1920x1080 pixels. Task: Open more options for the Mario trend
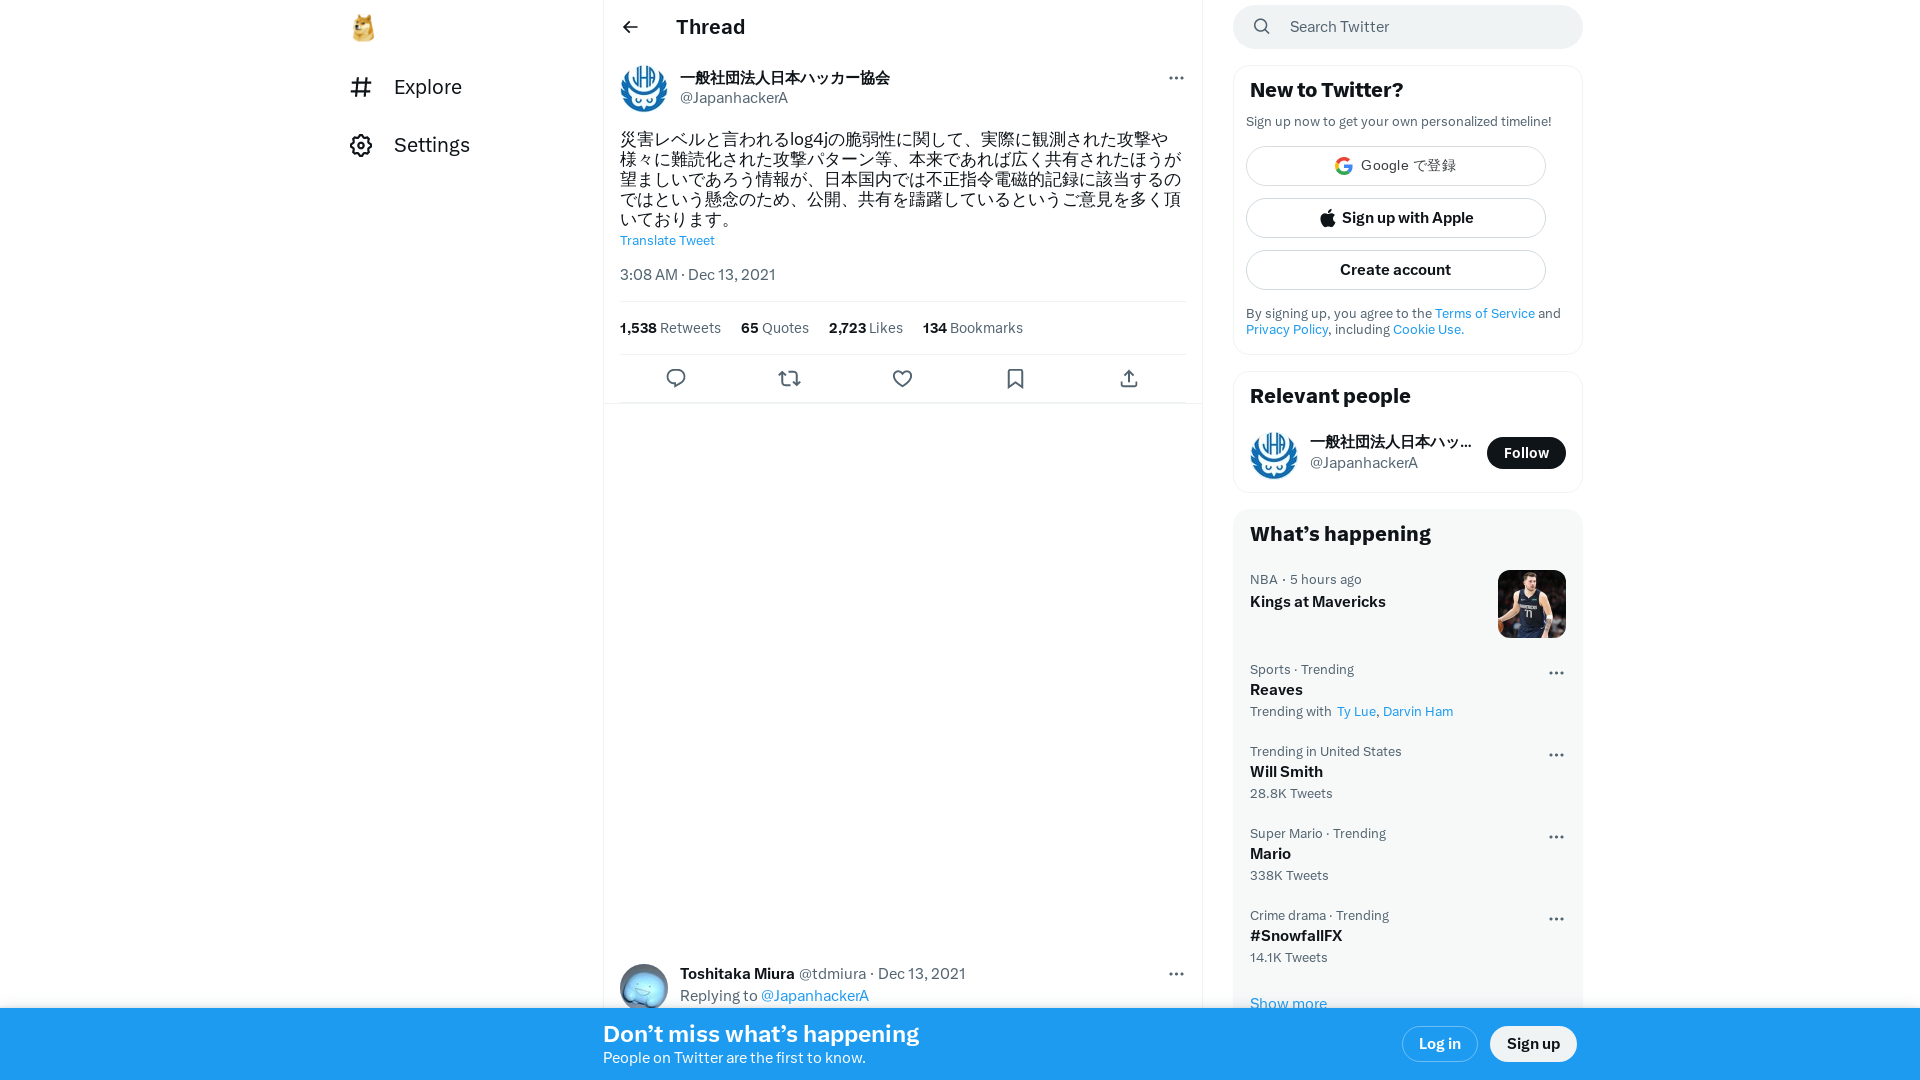point(1556,837)
